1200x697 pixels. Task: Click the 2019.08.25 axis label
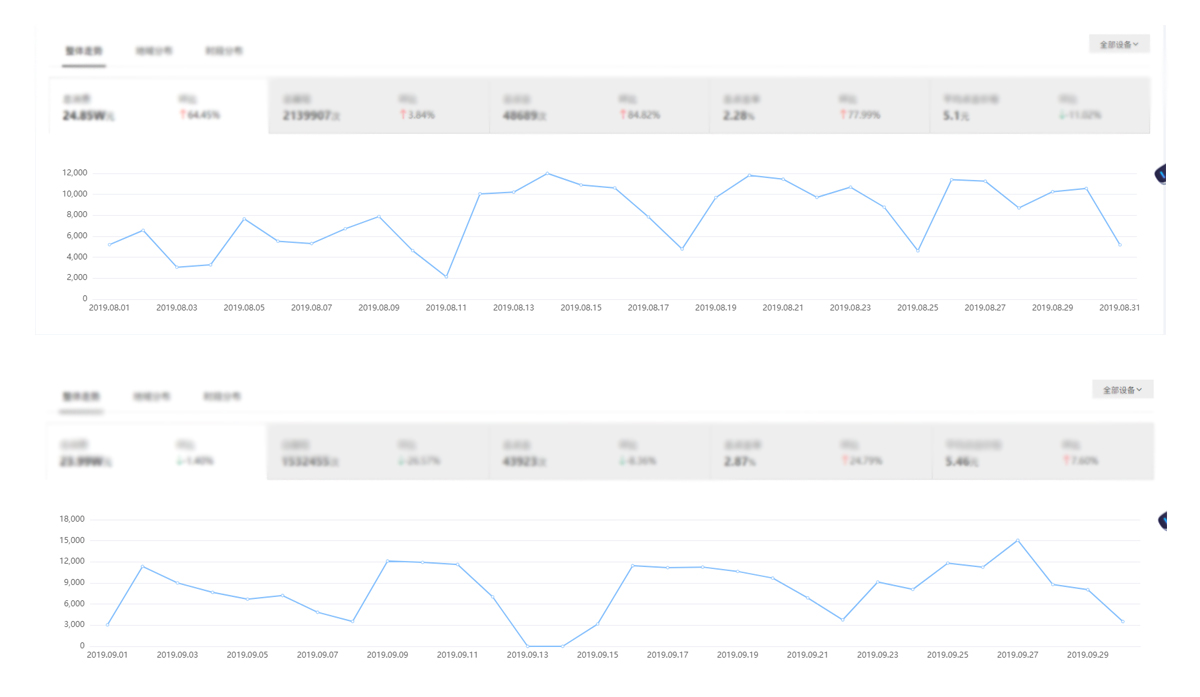918,308
